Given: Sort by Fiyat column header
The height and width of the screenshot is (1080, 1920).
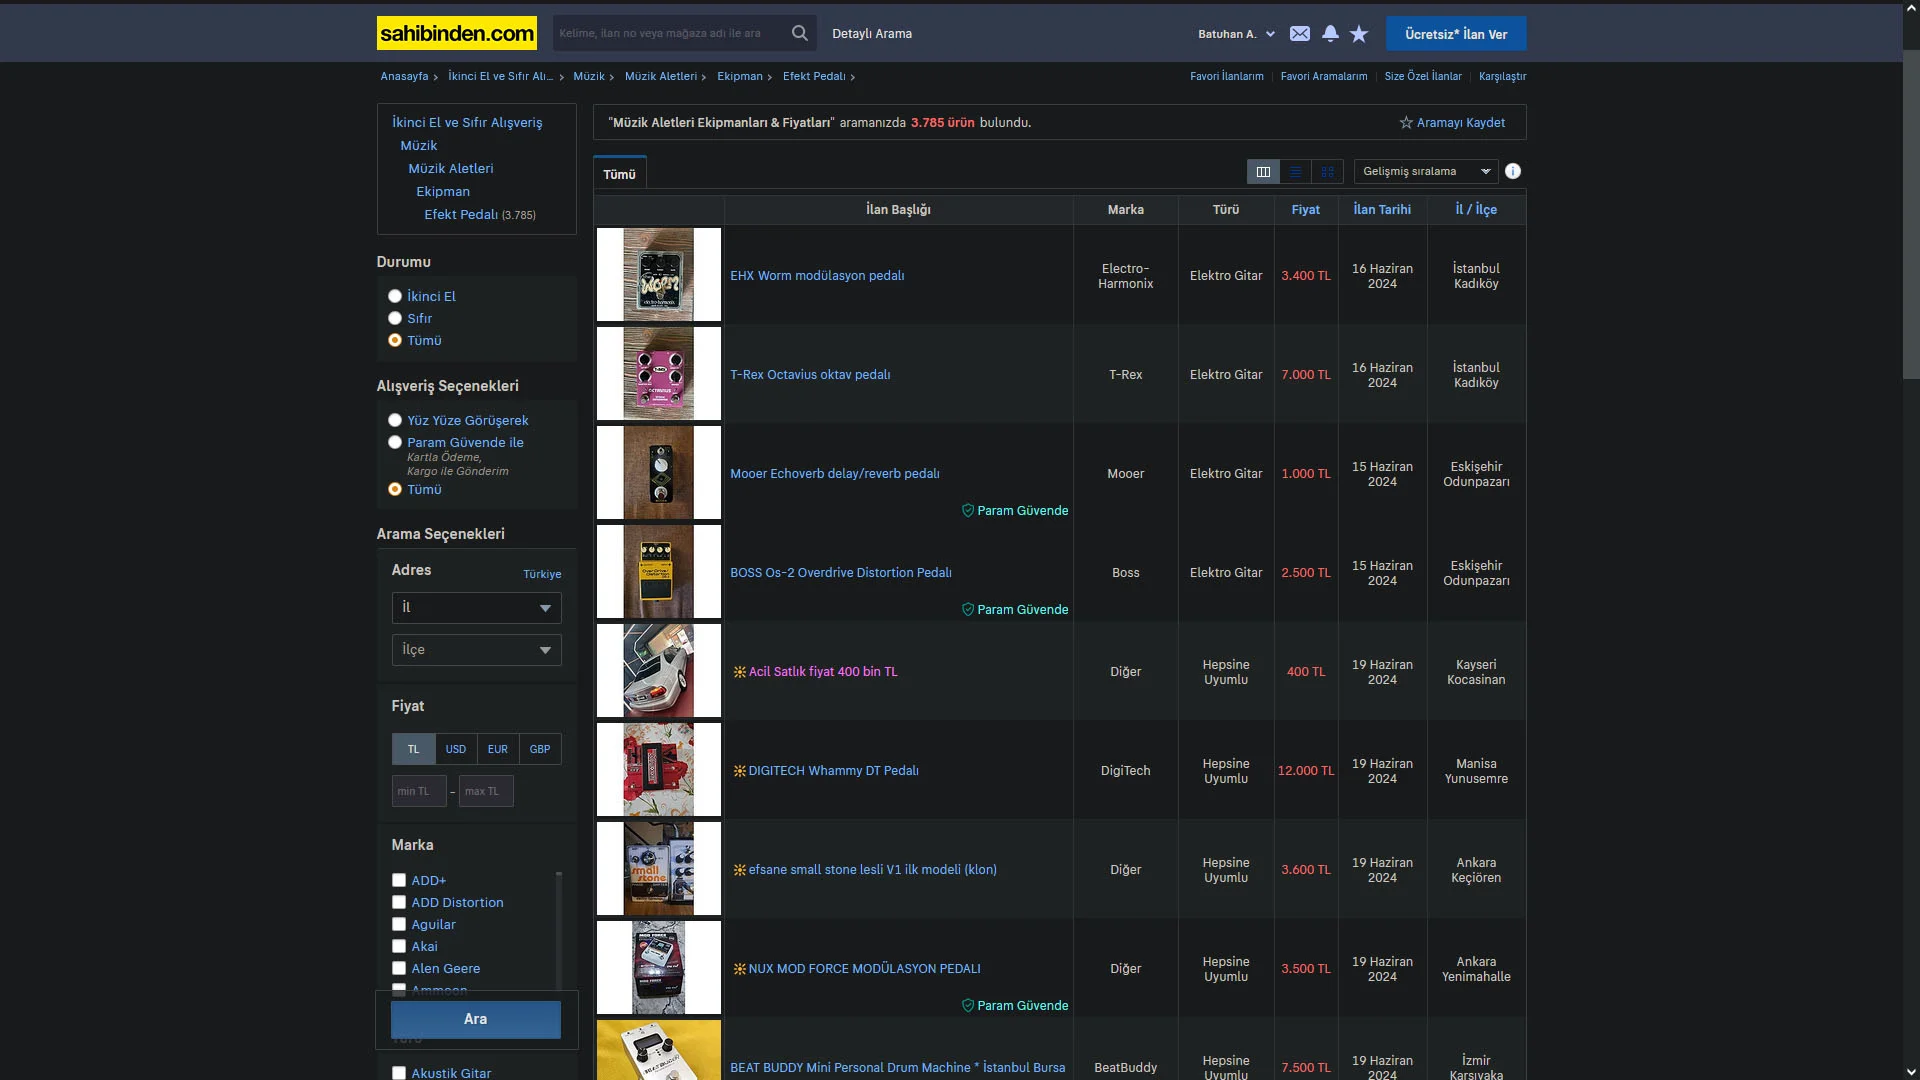Looking at the screenshot, I should pos(1305,209).
